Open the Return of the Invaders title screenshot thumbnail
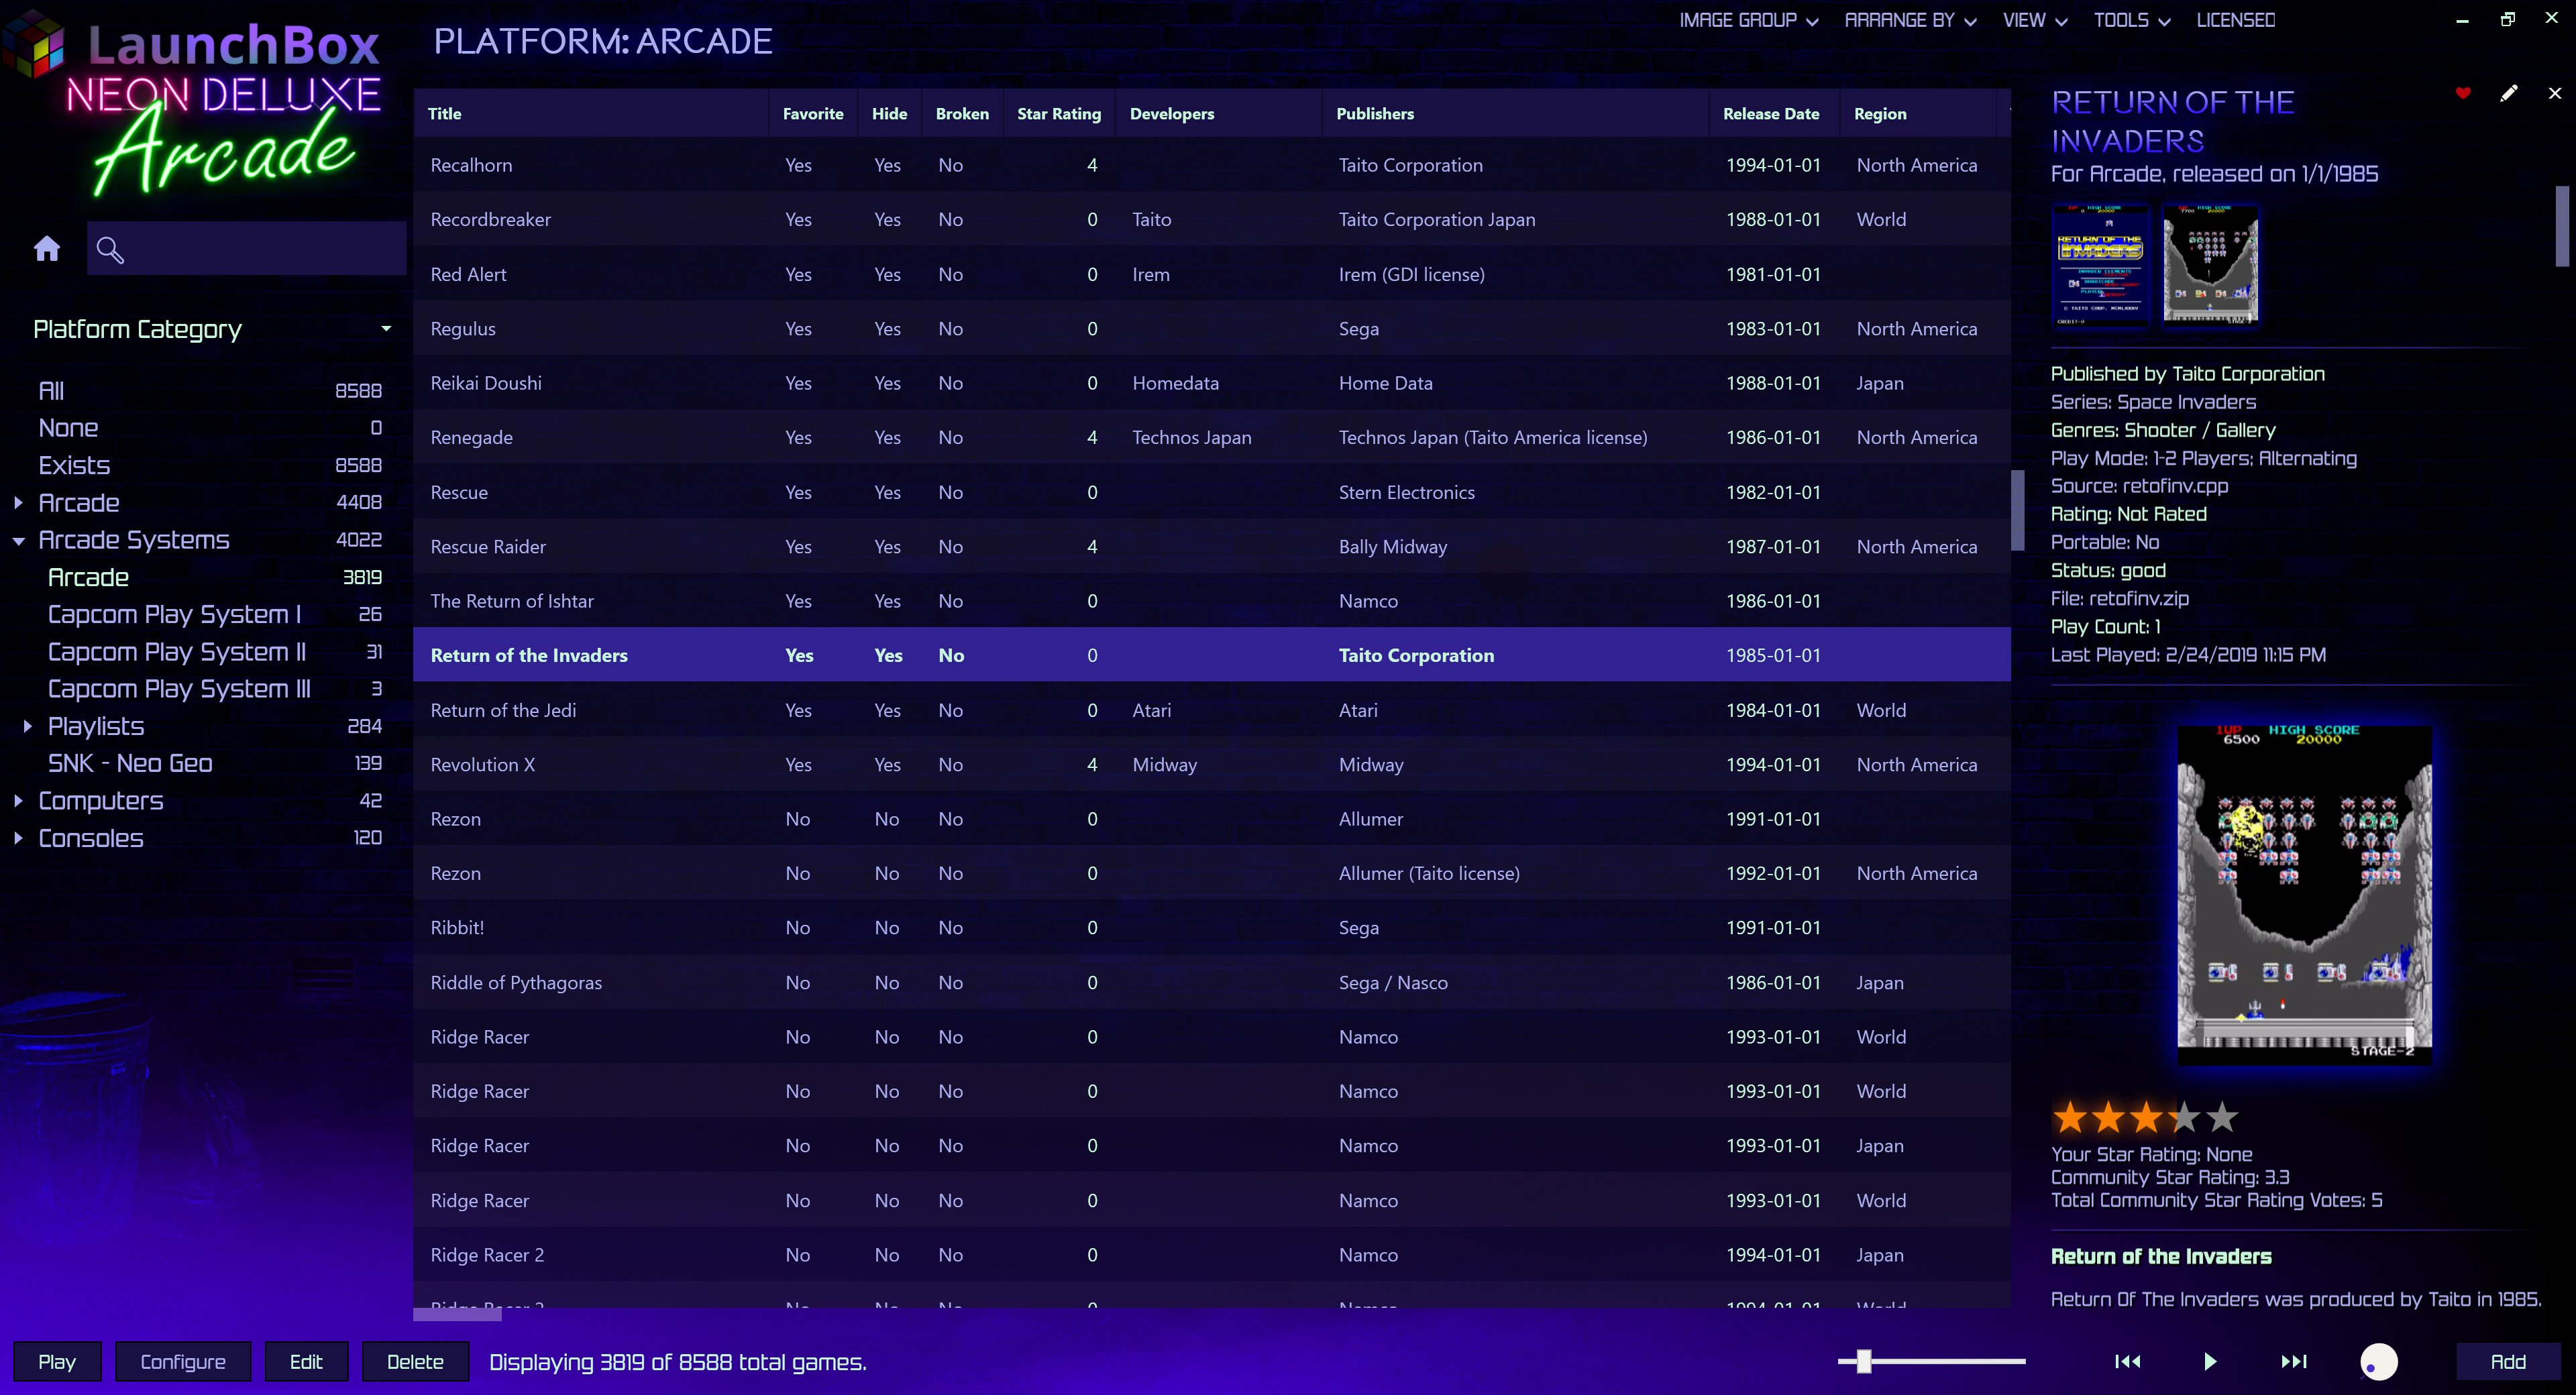 click(x=2100, y=265)
